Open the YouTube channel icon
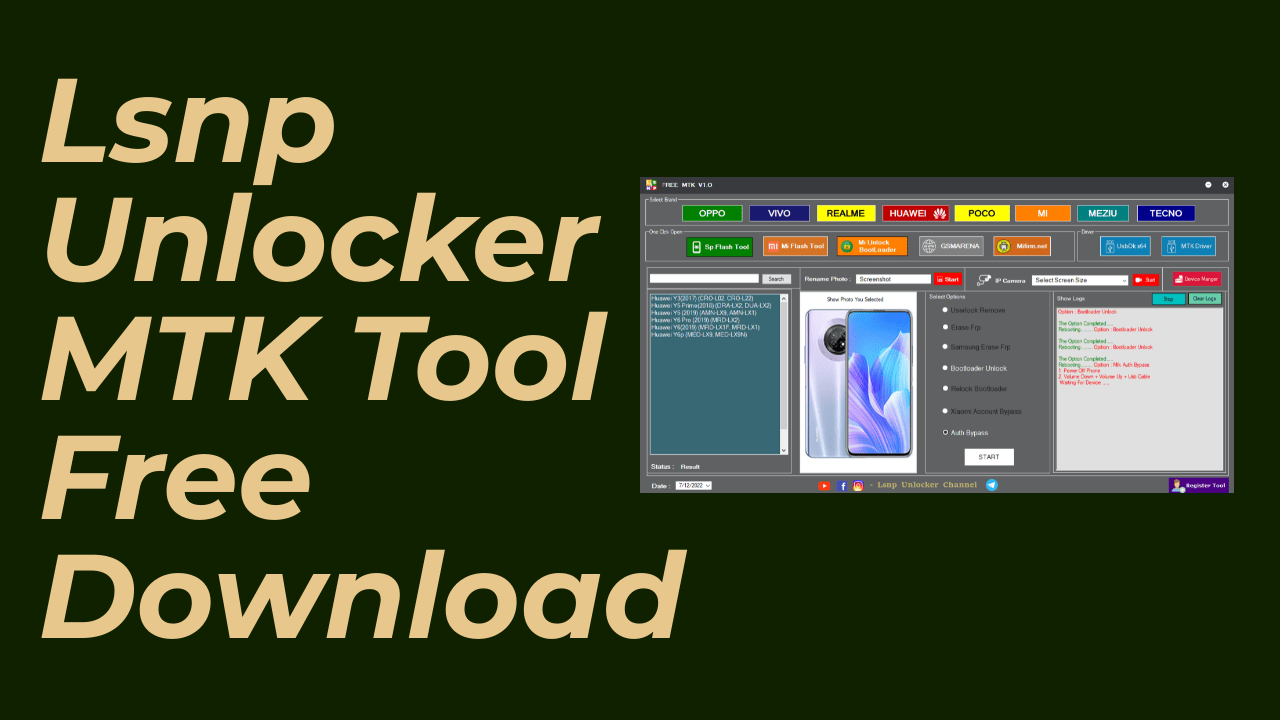 (x=824, y=486)
